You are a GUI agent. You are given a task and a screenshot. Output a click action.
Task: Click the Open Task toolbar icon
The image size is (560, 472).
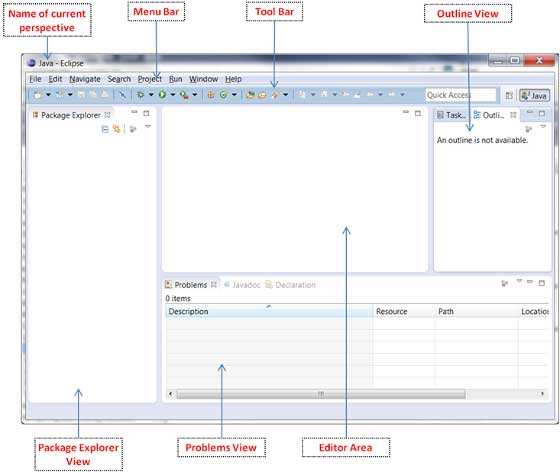[x=262, y=95]
